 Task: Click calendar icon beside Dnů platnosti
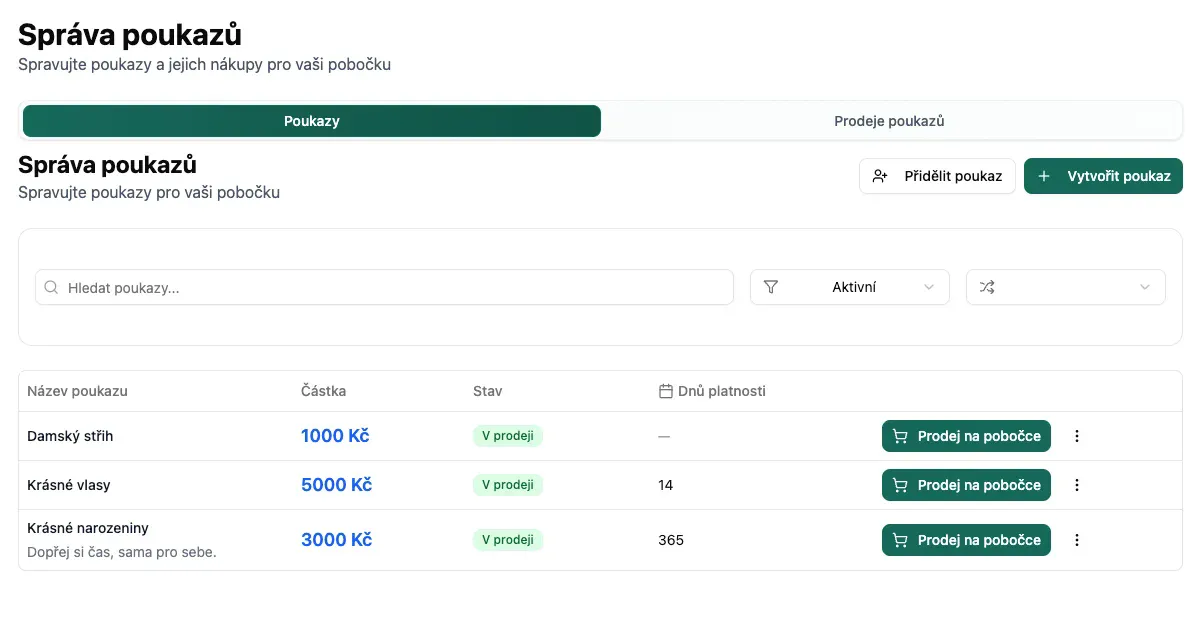pyautogui.click(x=665, y=391)
